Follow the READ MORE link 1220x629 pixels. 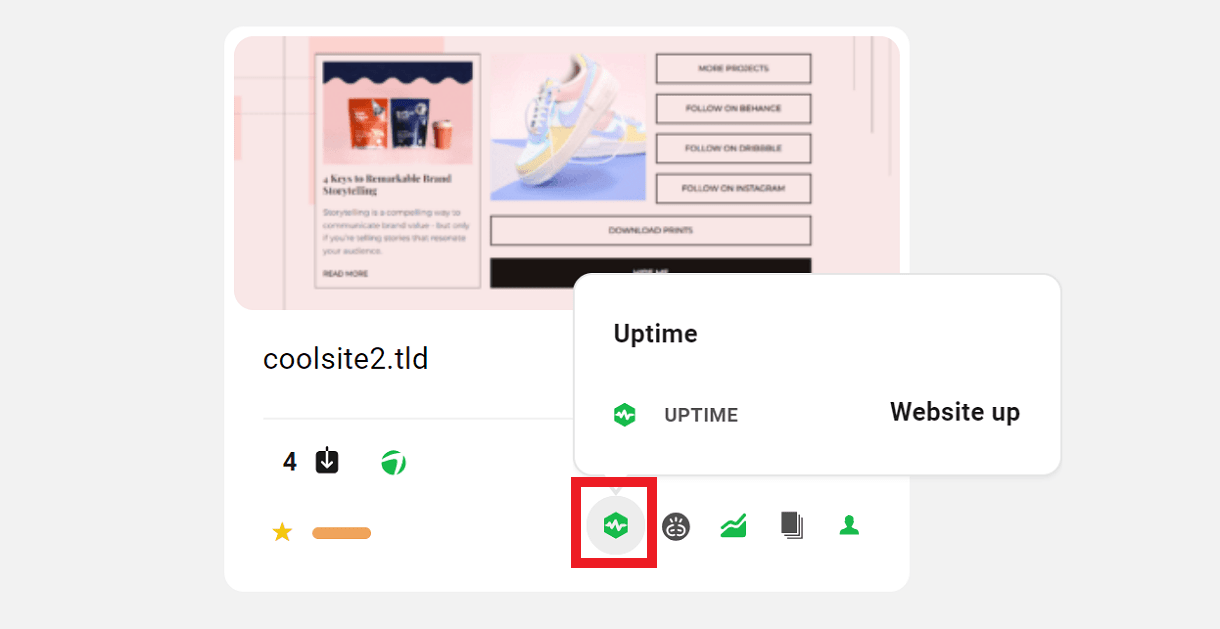pos(345,273)
